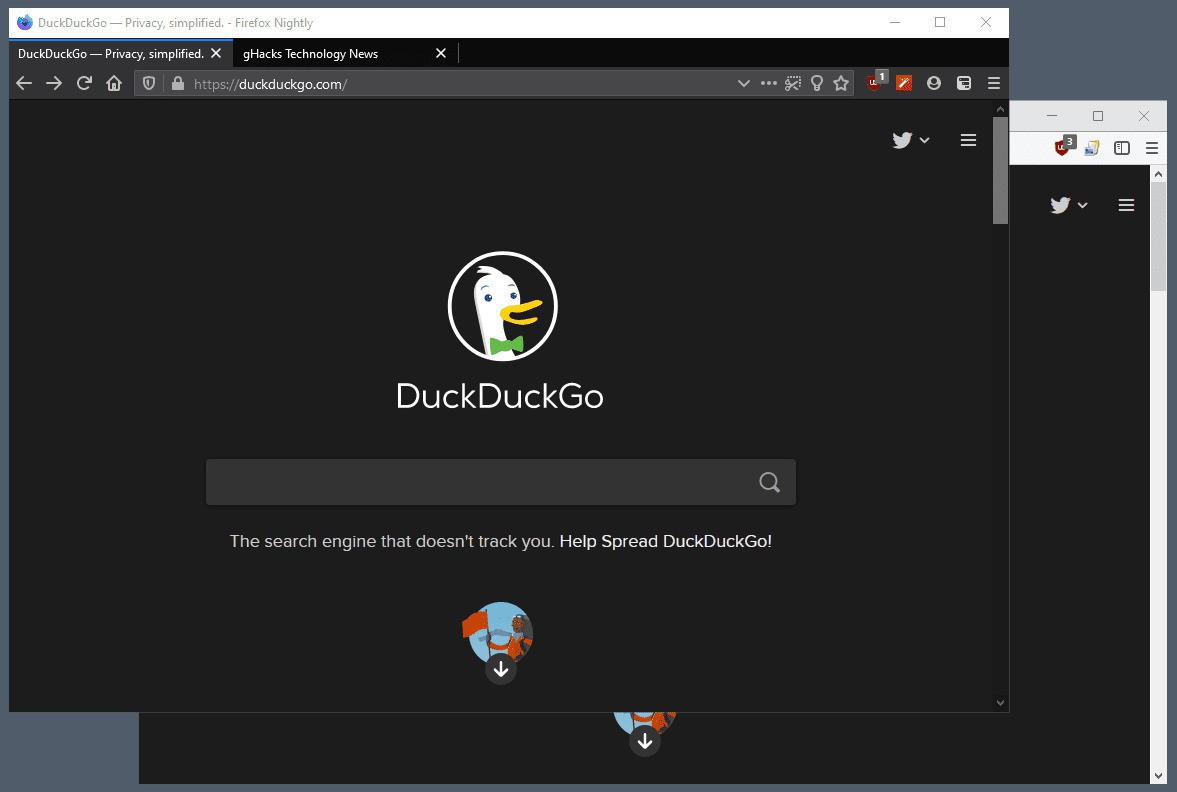Click the front window scrollbar thumb
1177x792 pixels.
[x=1000, y=170]
